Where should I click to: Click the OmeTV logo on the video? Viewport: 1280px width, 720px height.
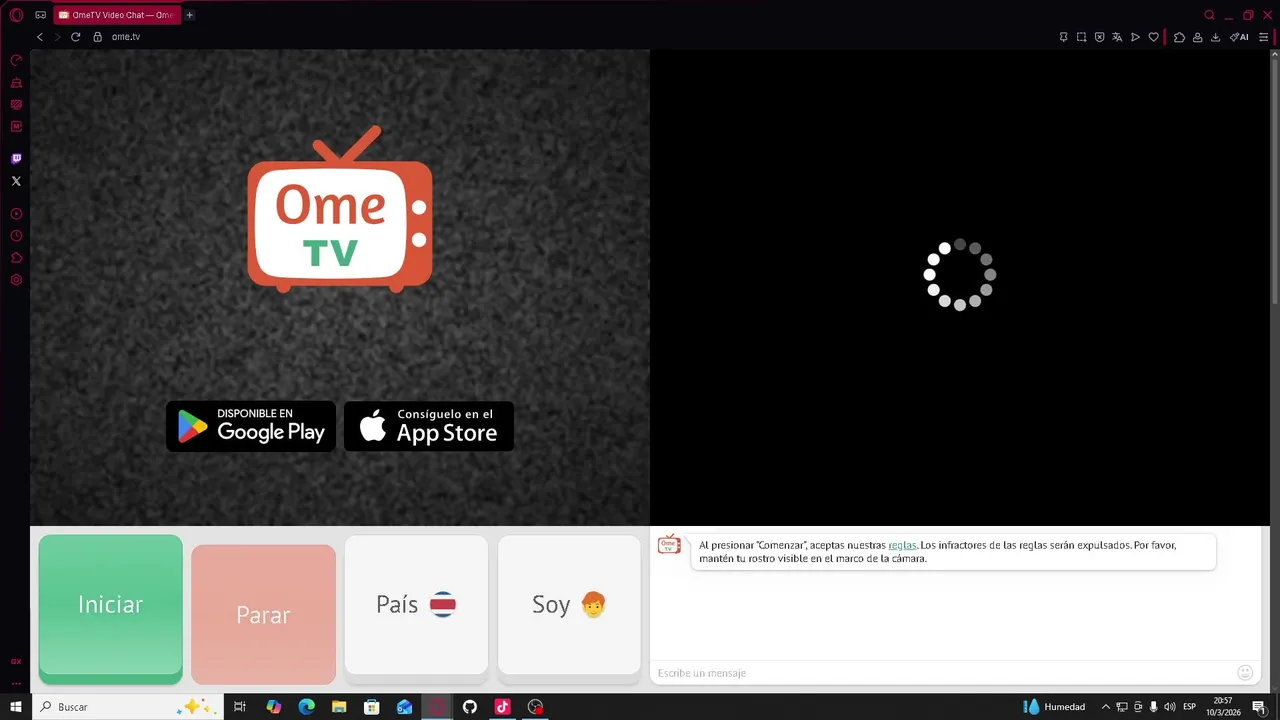pyautogui.click(x=340, y=209)
